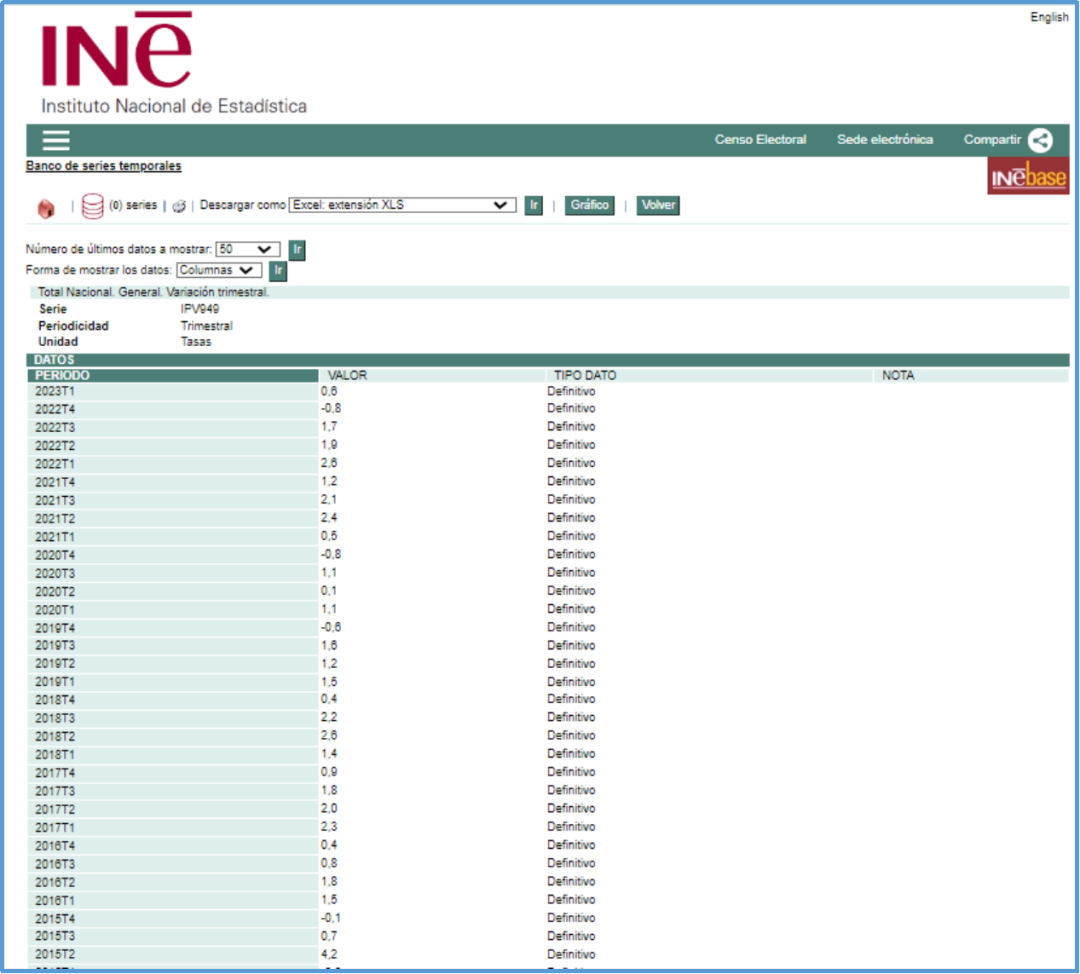Select the 2022T4 period cell
This screenshot has height=974, width=1080.
pos(173,409)
